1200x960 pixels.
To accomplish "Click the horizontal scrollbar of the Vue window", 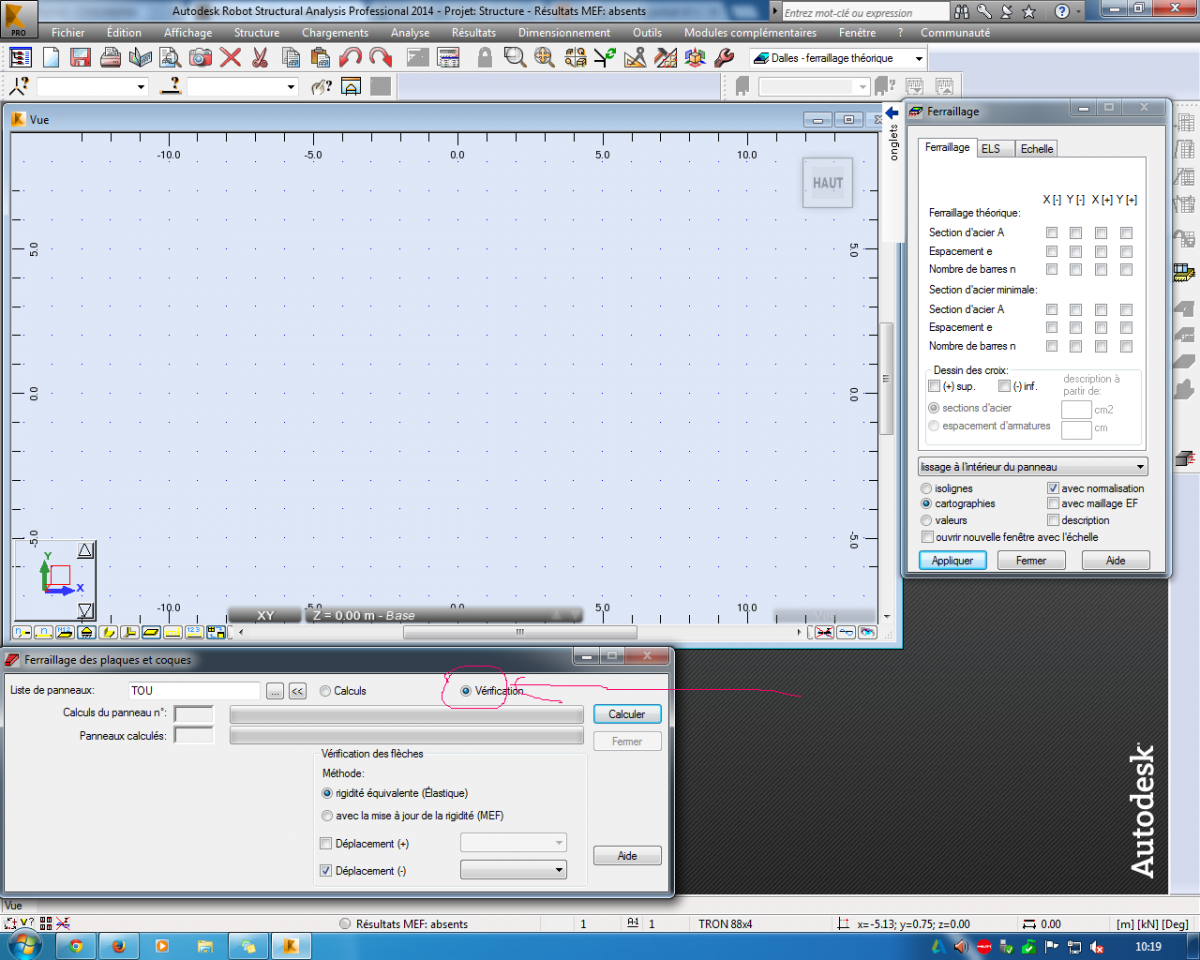I will click(x=519, y=632).
